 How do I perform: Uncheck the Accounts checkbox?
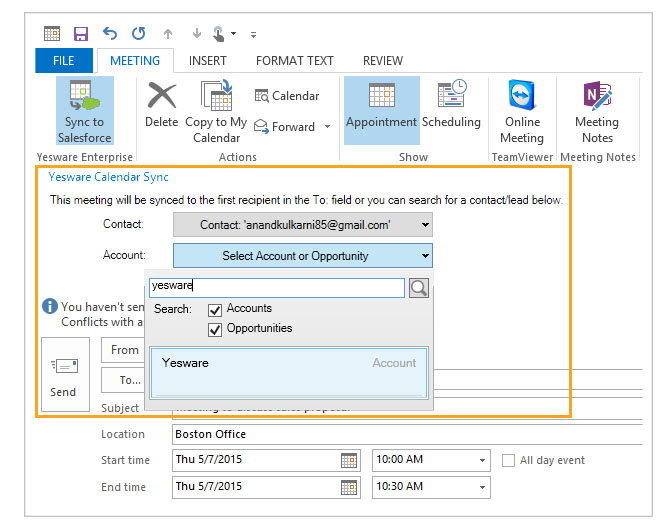[x=215, y=310]
